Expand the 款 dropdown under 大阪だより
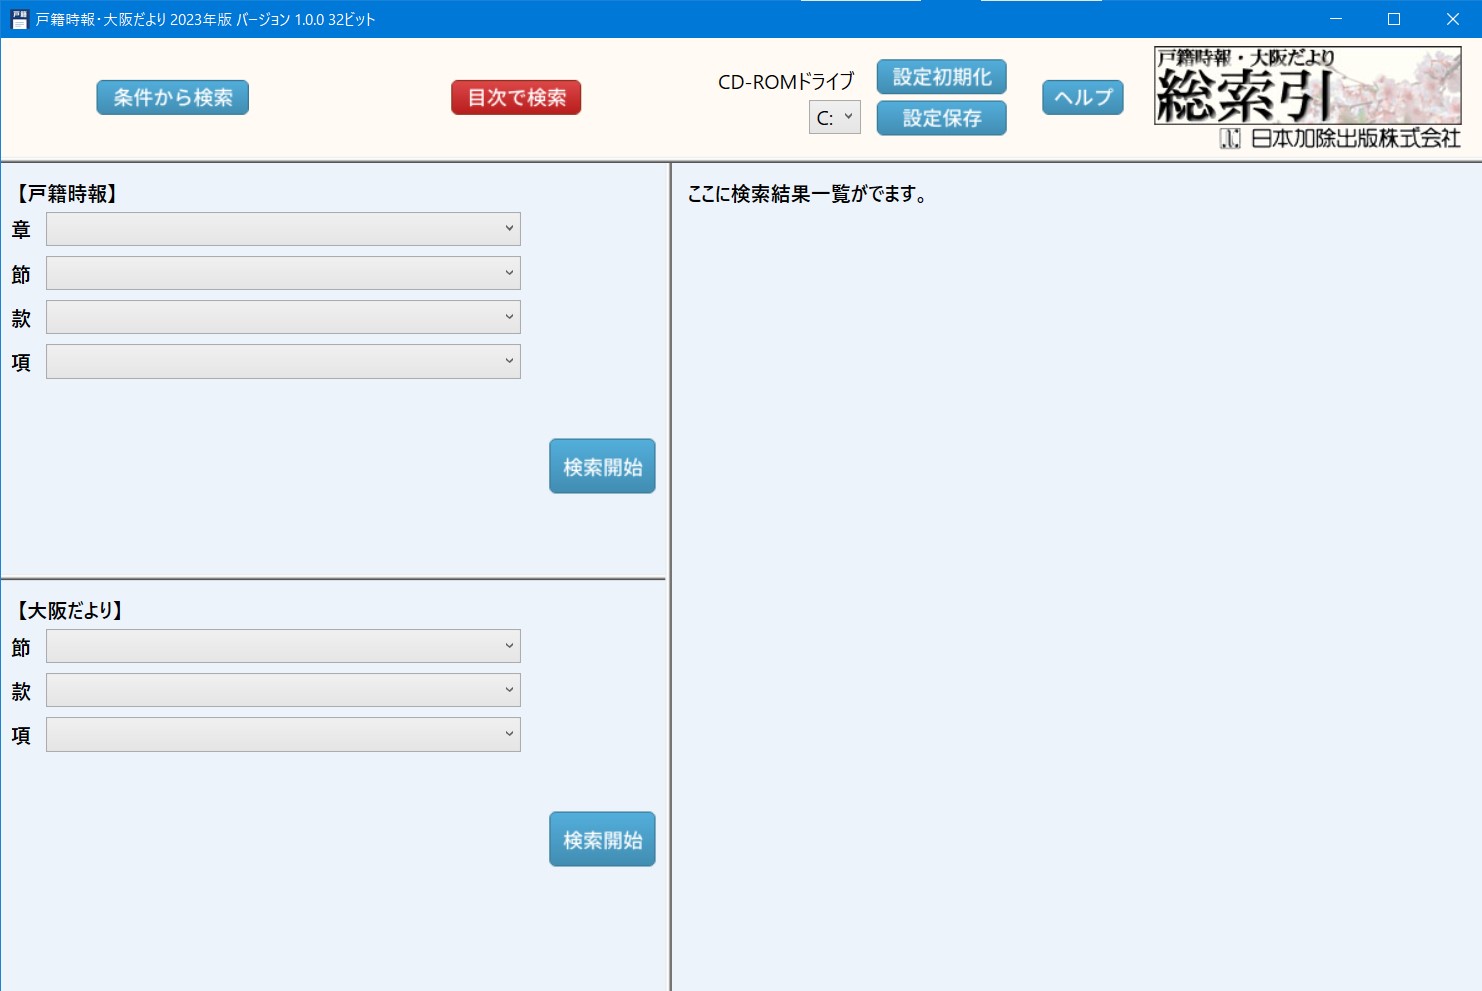The image size is (1482, 991). tap(283, 690)
